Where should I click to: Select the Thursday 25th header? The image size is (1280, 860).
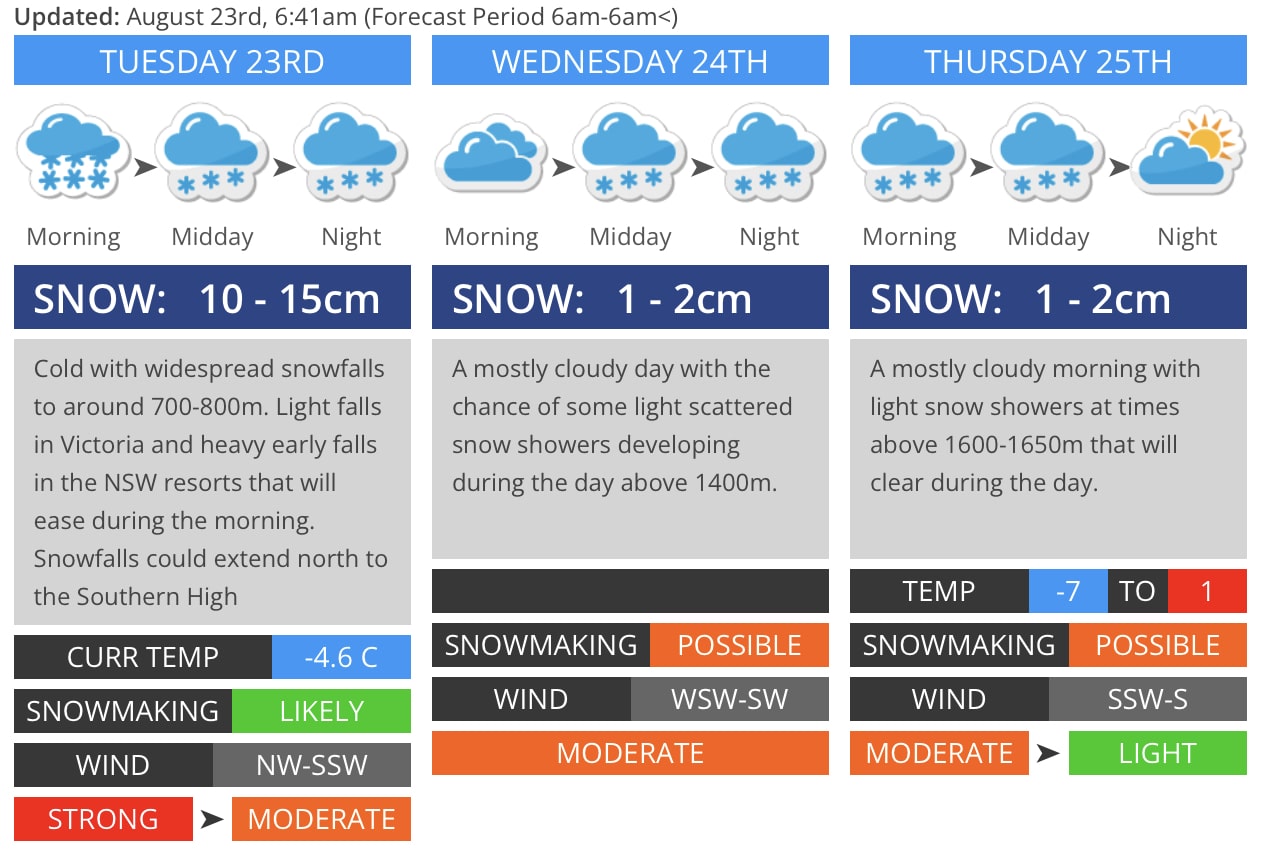pos(1048,61)
